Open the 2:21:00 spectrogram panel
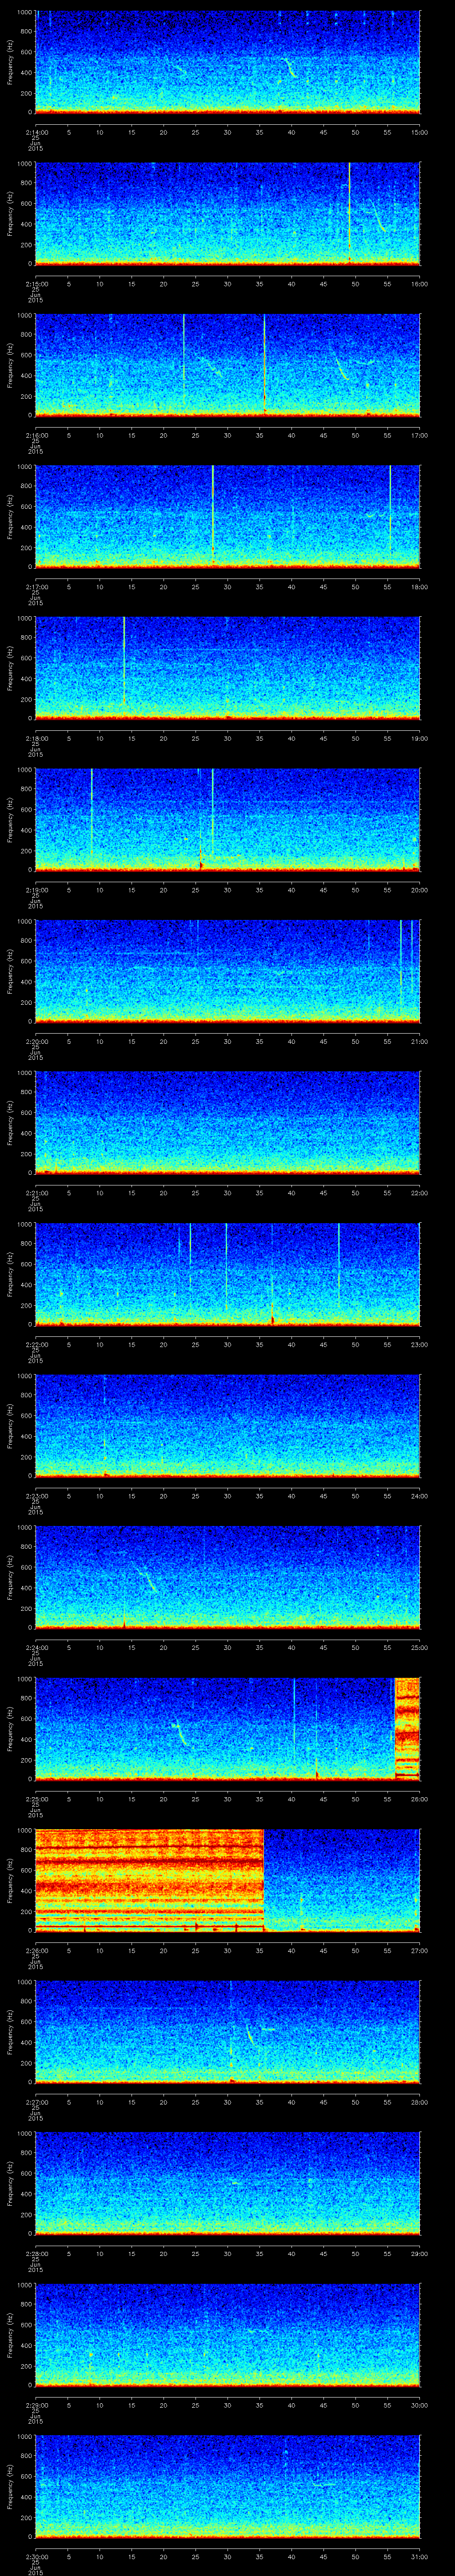The width and height of the screenshot is (455, 2576). pyautogui.click(x=227, y=1123)
